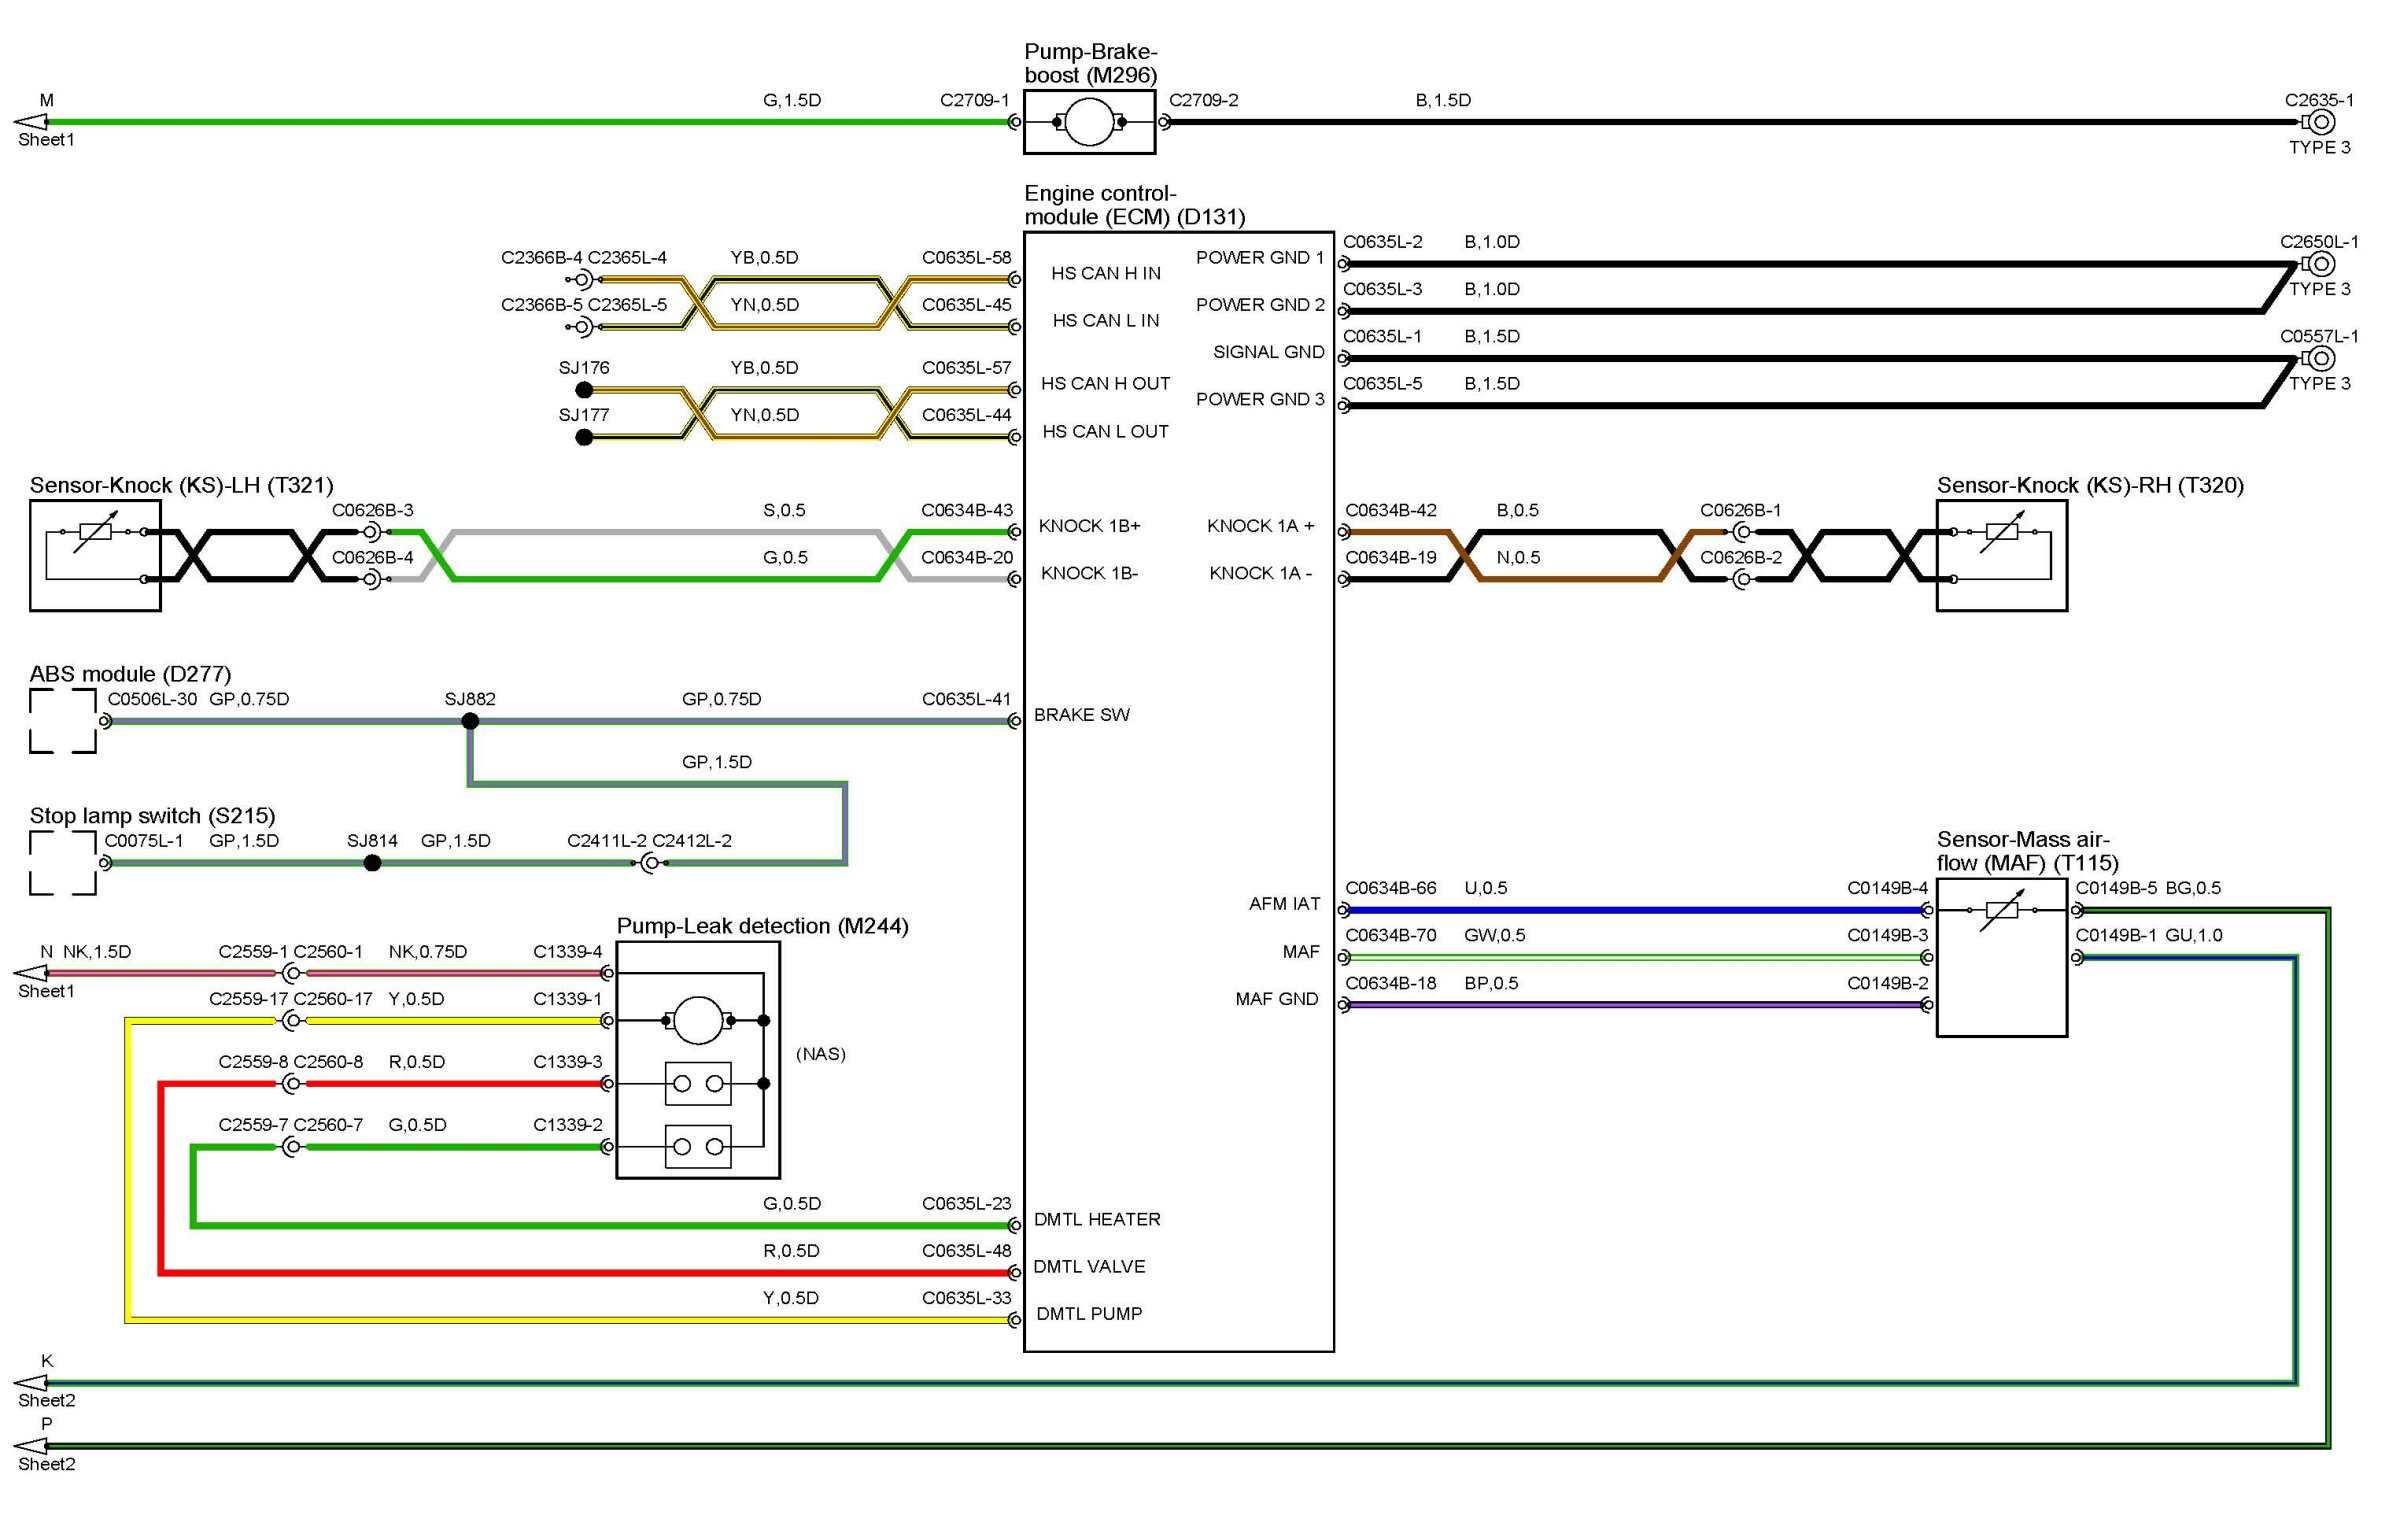Click the ABS module D277 dashed box

pos(63,721)
